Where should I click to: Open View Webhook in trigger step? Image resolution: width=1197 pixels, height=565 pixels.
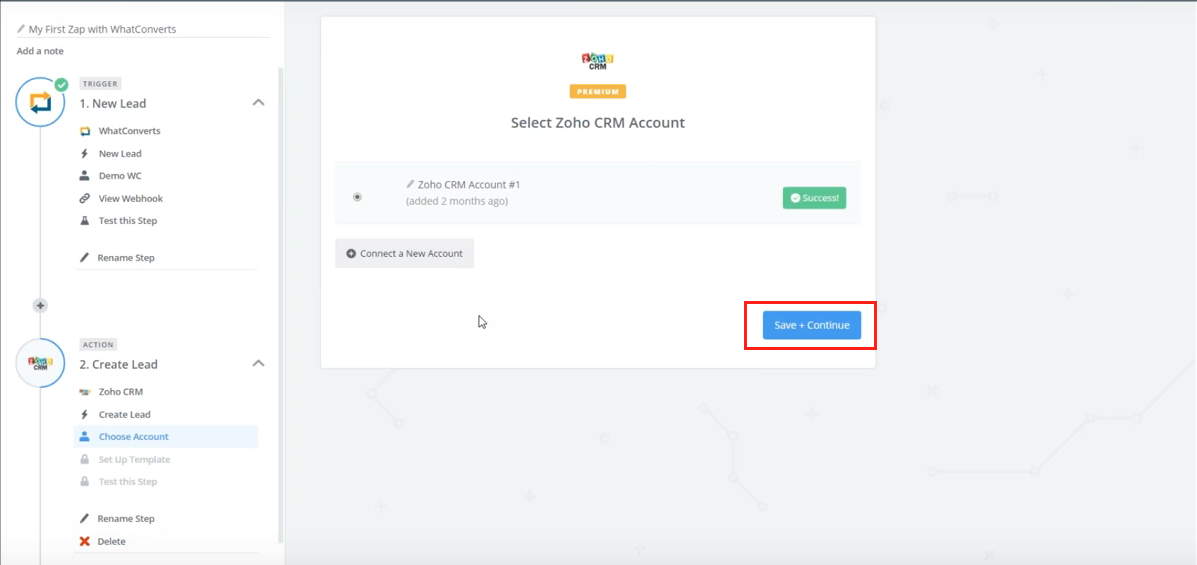[131, 199]
